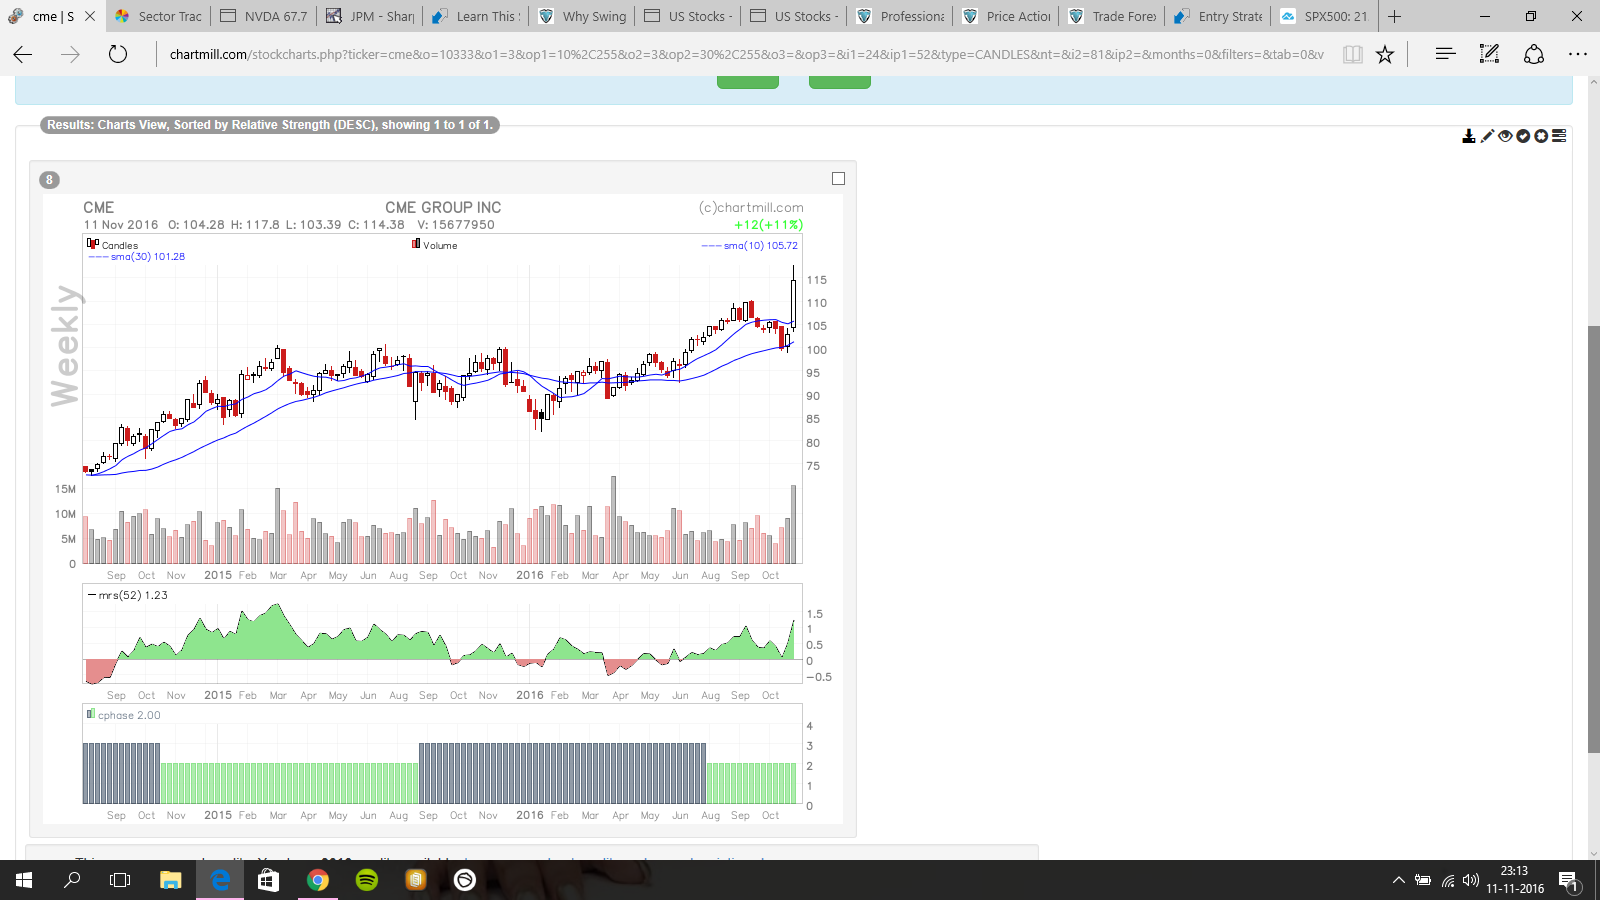Open the Edge Share icon
The image size is (1600, 900).
coord(1534,55)
